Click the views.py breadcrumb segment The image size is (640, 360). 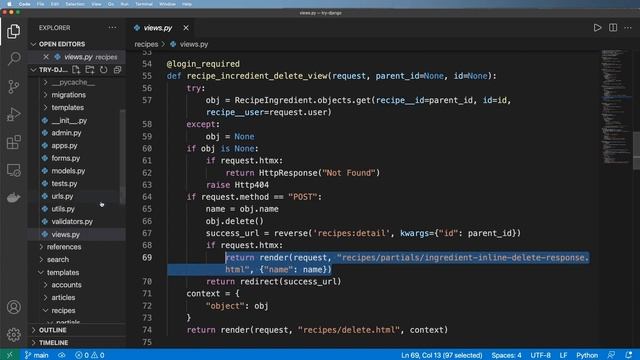pos(193,44)
